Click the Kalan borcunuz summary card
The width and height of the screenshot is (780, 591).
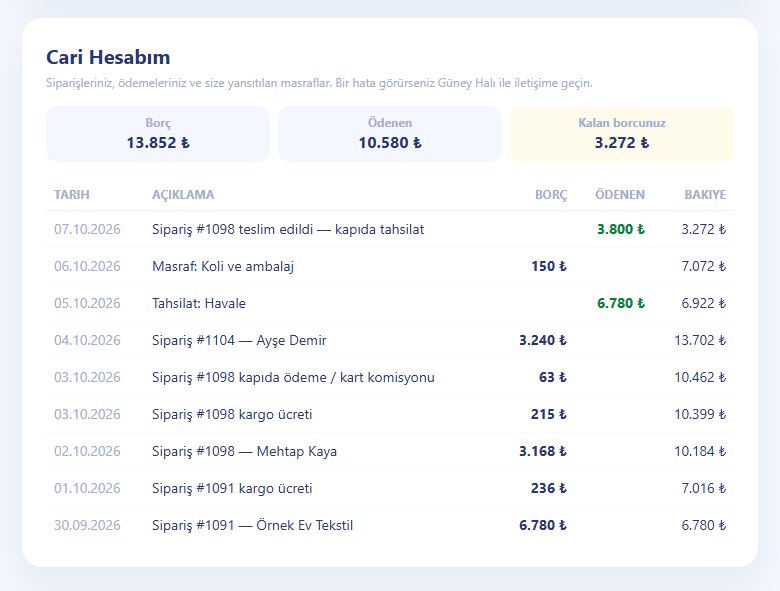coord(622,134)
